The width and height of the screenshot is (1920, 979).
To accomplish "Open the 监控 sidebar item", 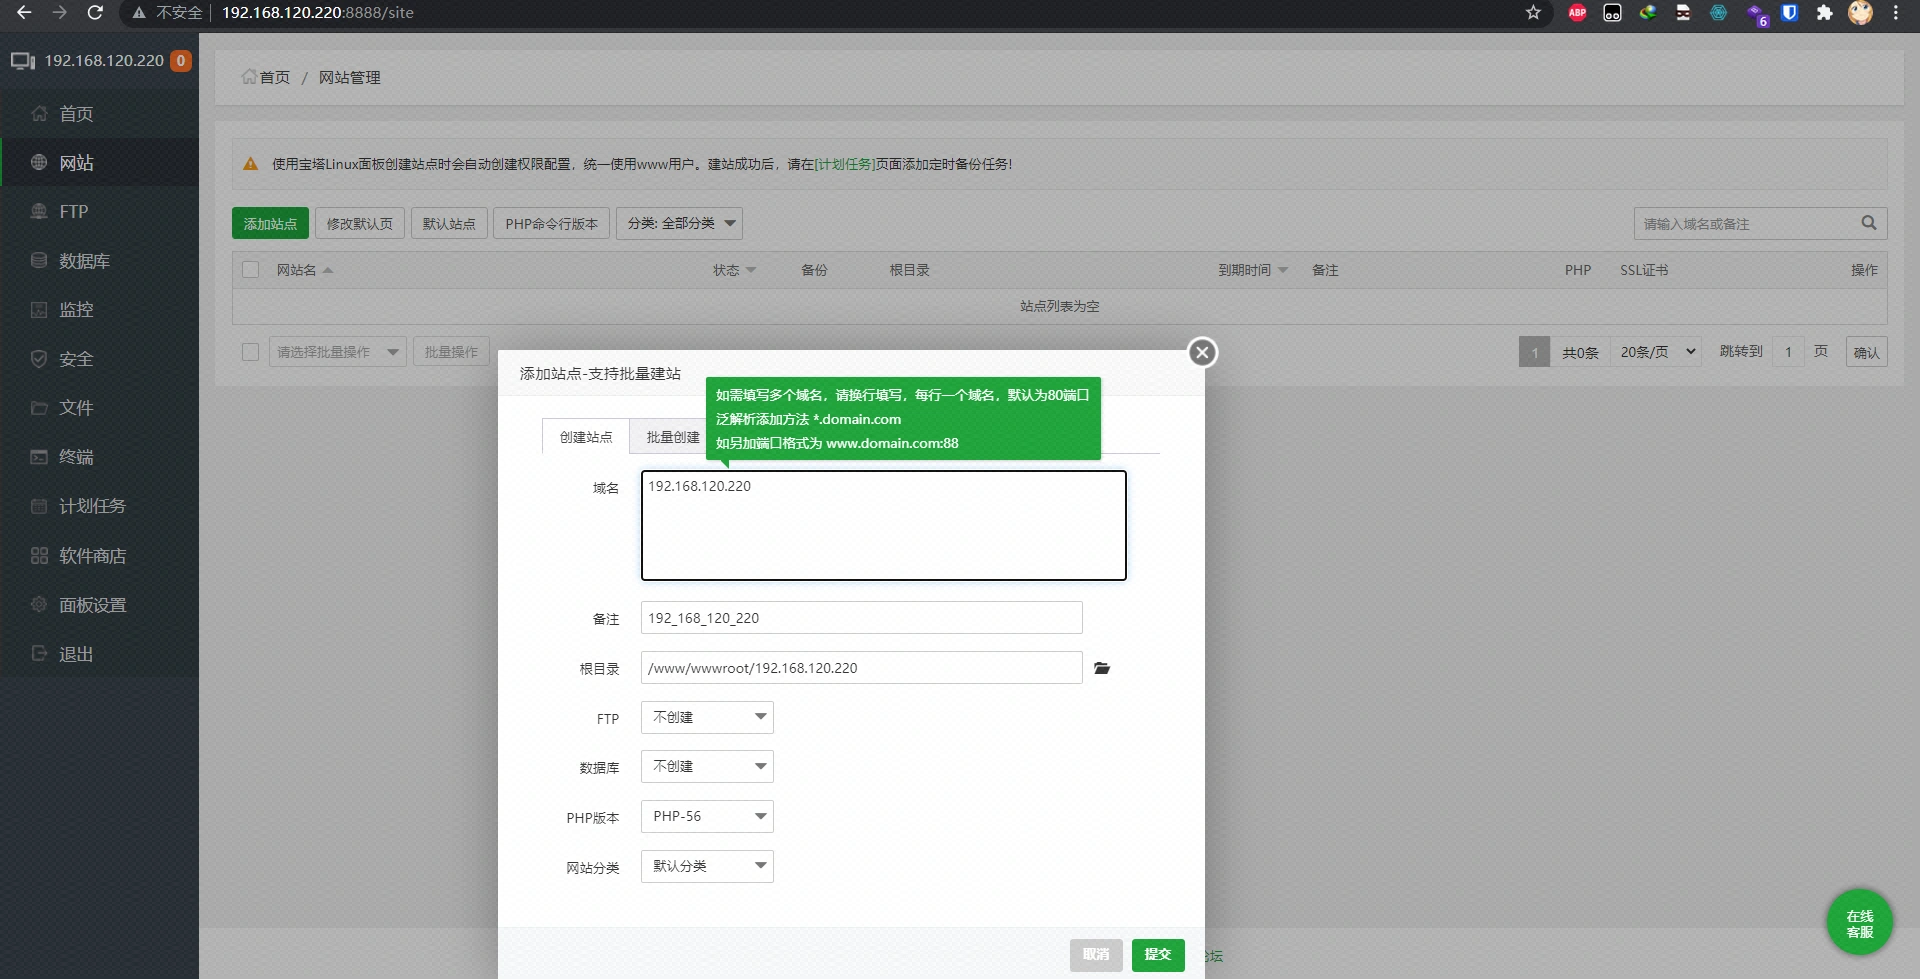I will 100,309.
